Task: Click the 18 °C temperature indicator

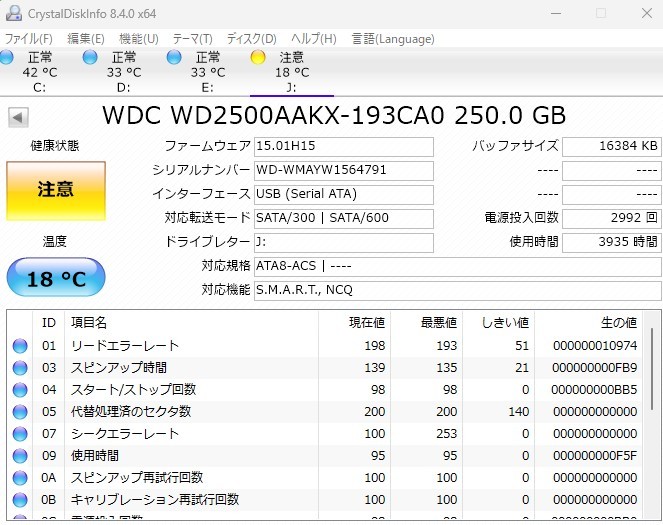Action: point(55,278)
